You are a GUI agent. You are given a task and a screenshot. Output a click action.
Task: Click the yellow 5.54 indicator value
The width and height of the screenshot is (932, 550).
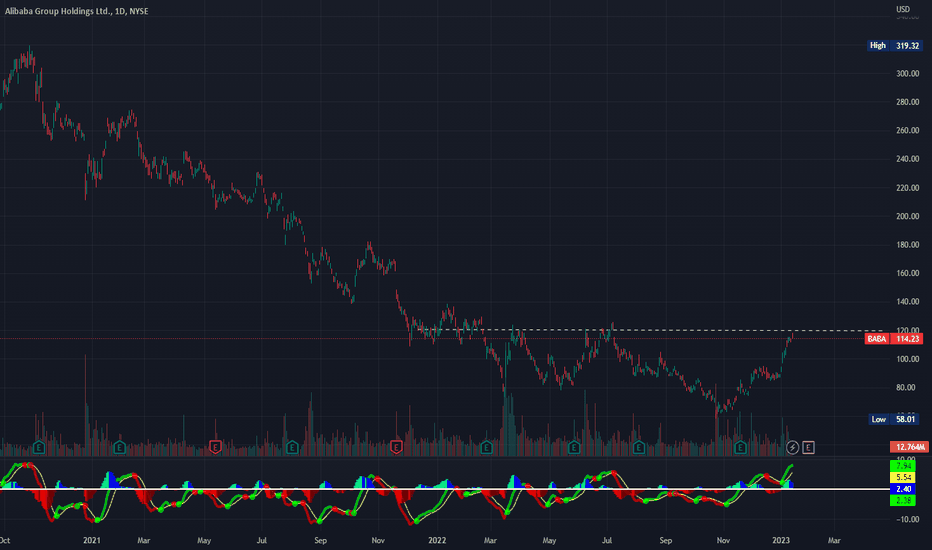coord(903,477)
